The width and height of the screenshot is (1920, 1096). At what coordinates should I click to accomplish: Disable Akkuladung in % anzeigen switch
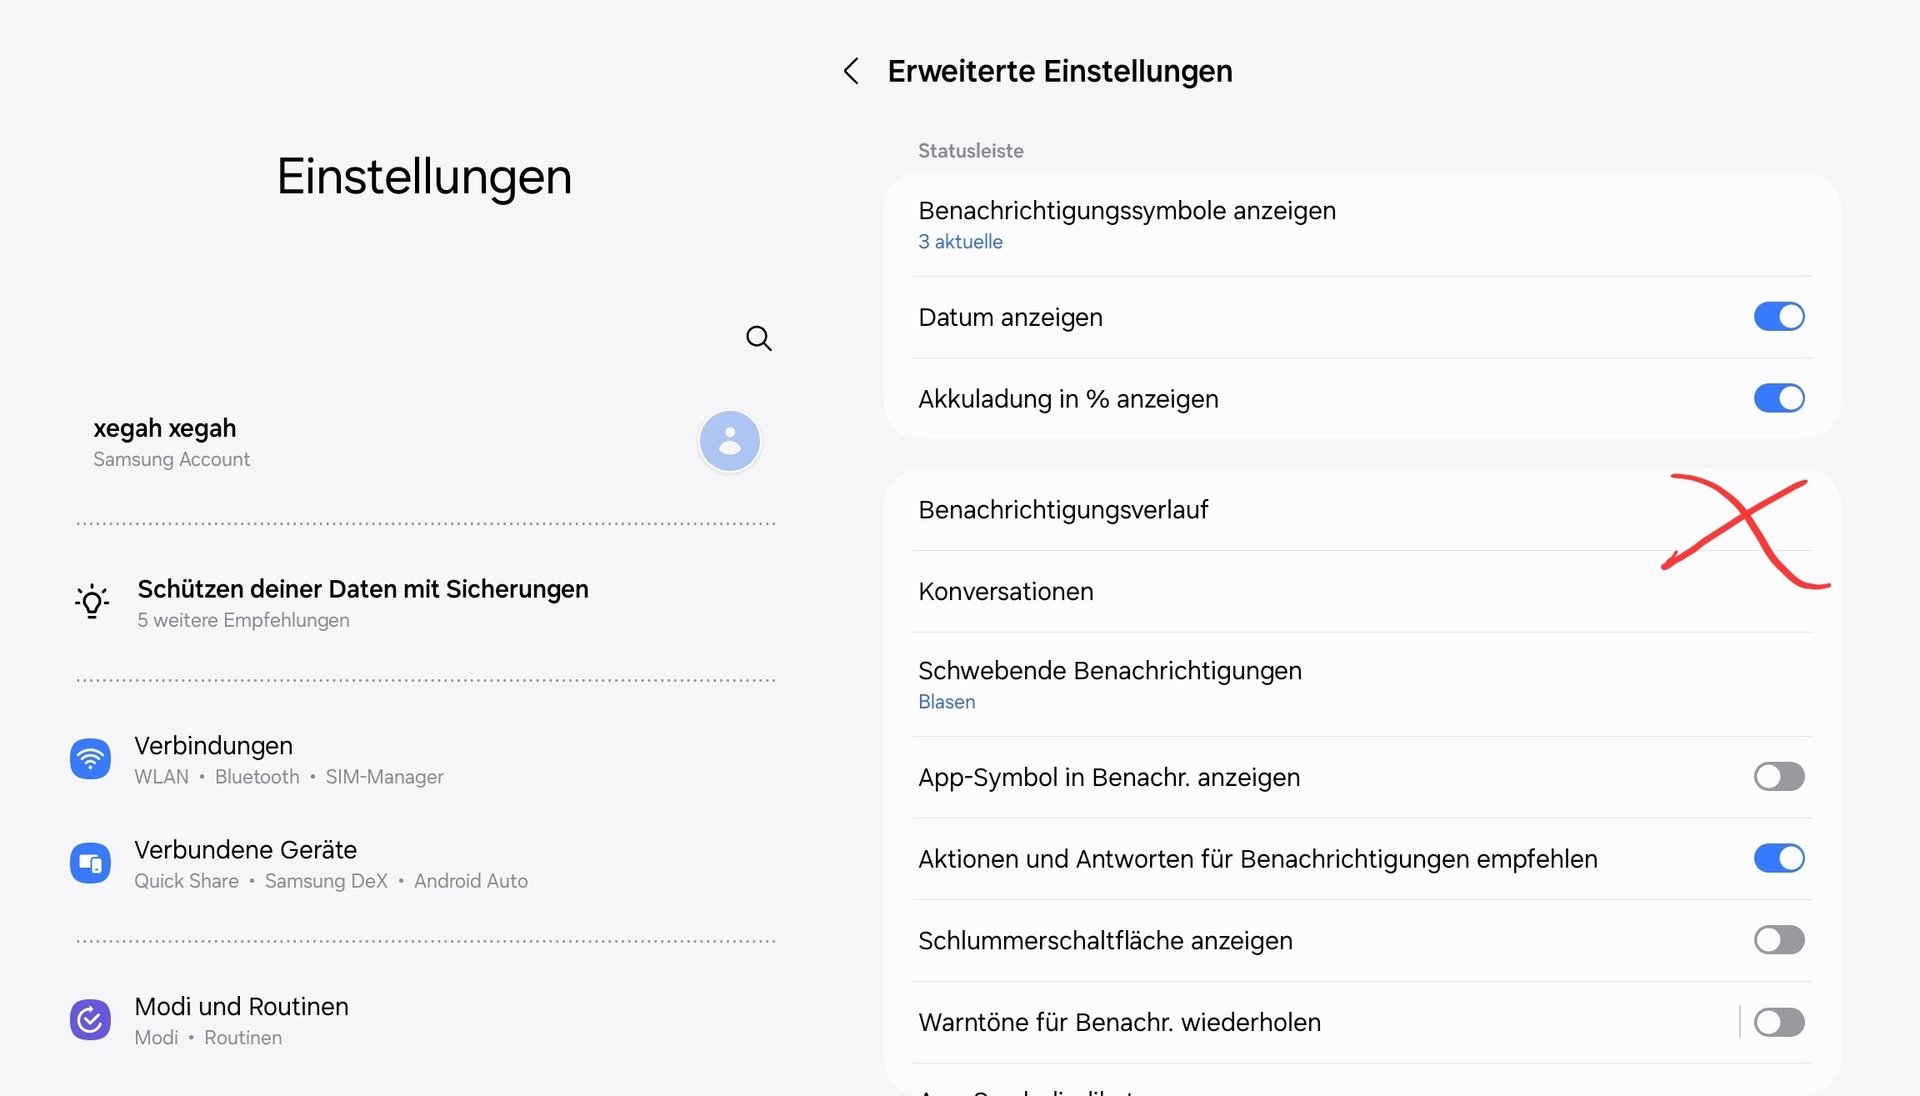pos(1779,398)
